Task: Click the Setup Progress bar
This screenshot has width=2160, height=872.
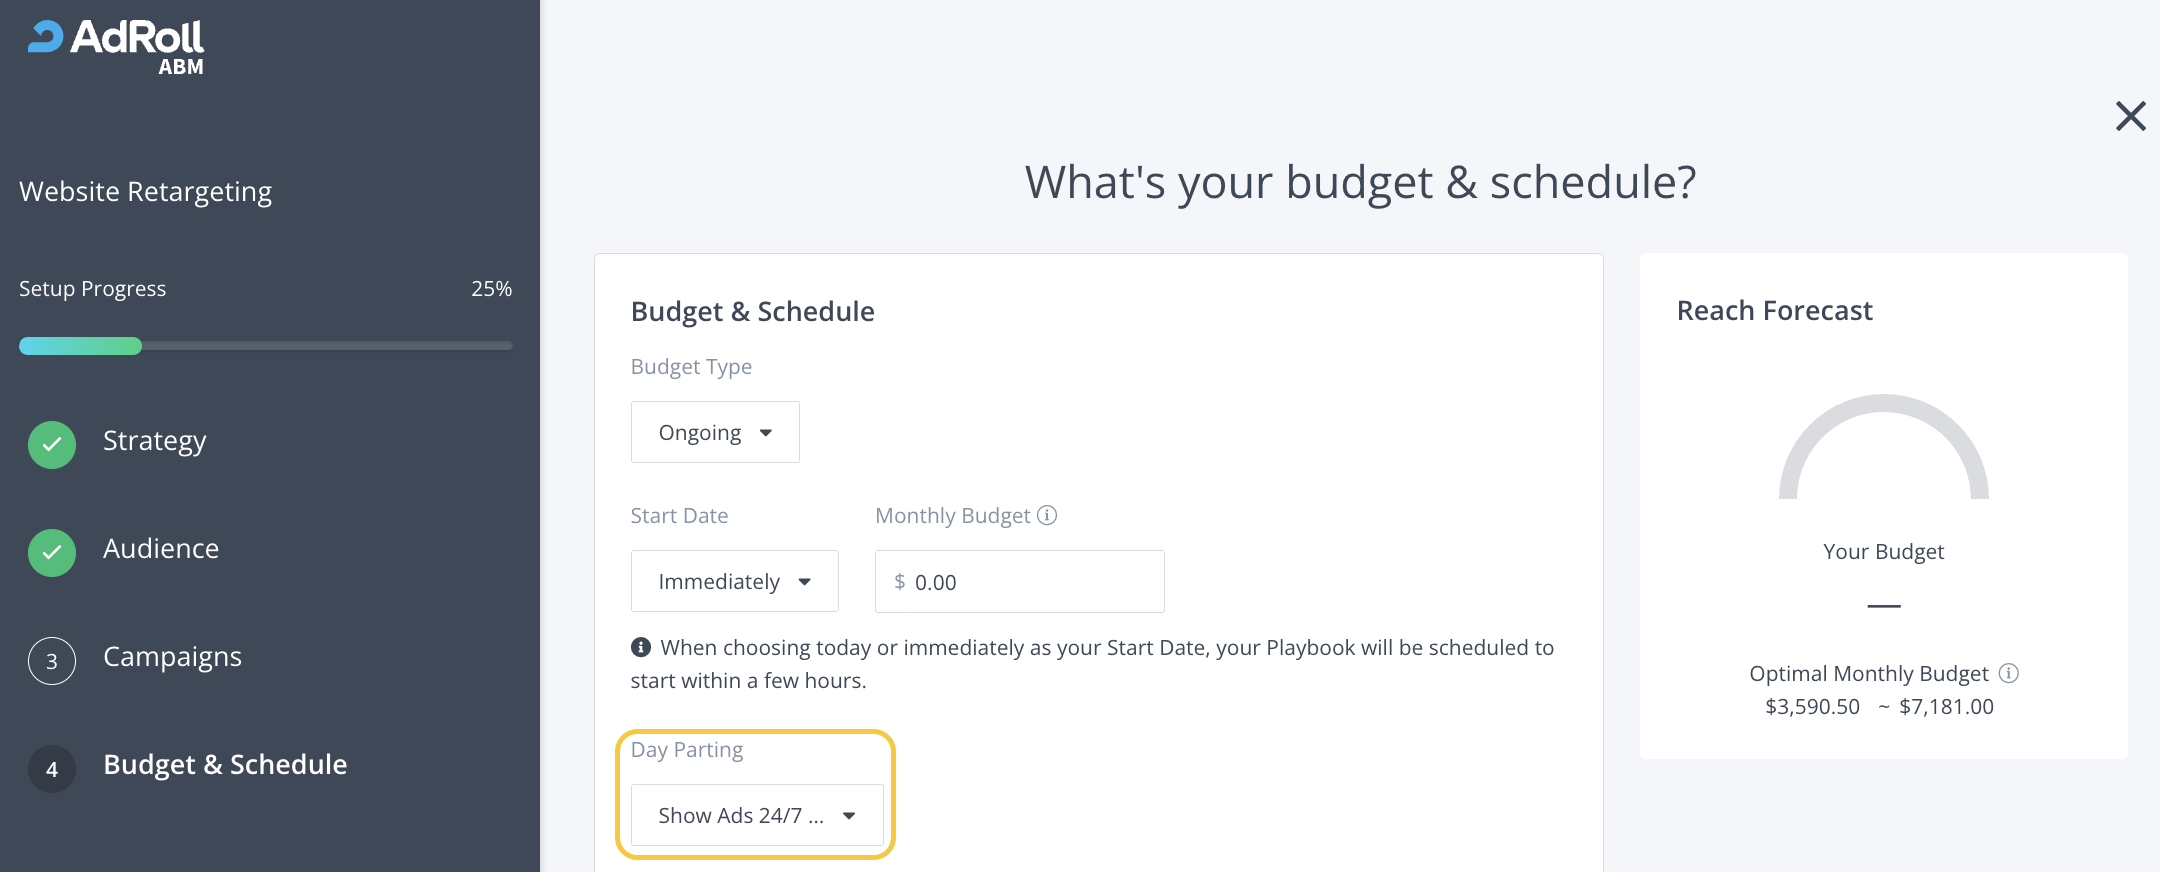Action: click(x=265, y=346)
